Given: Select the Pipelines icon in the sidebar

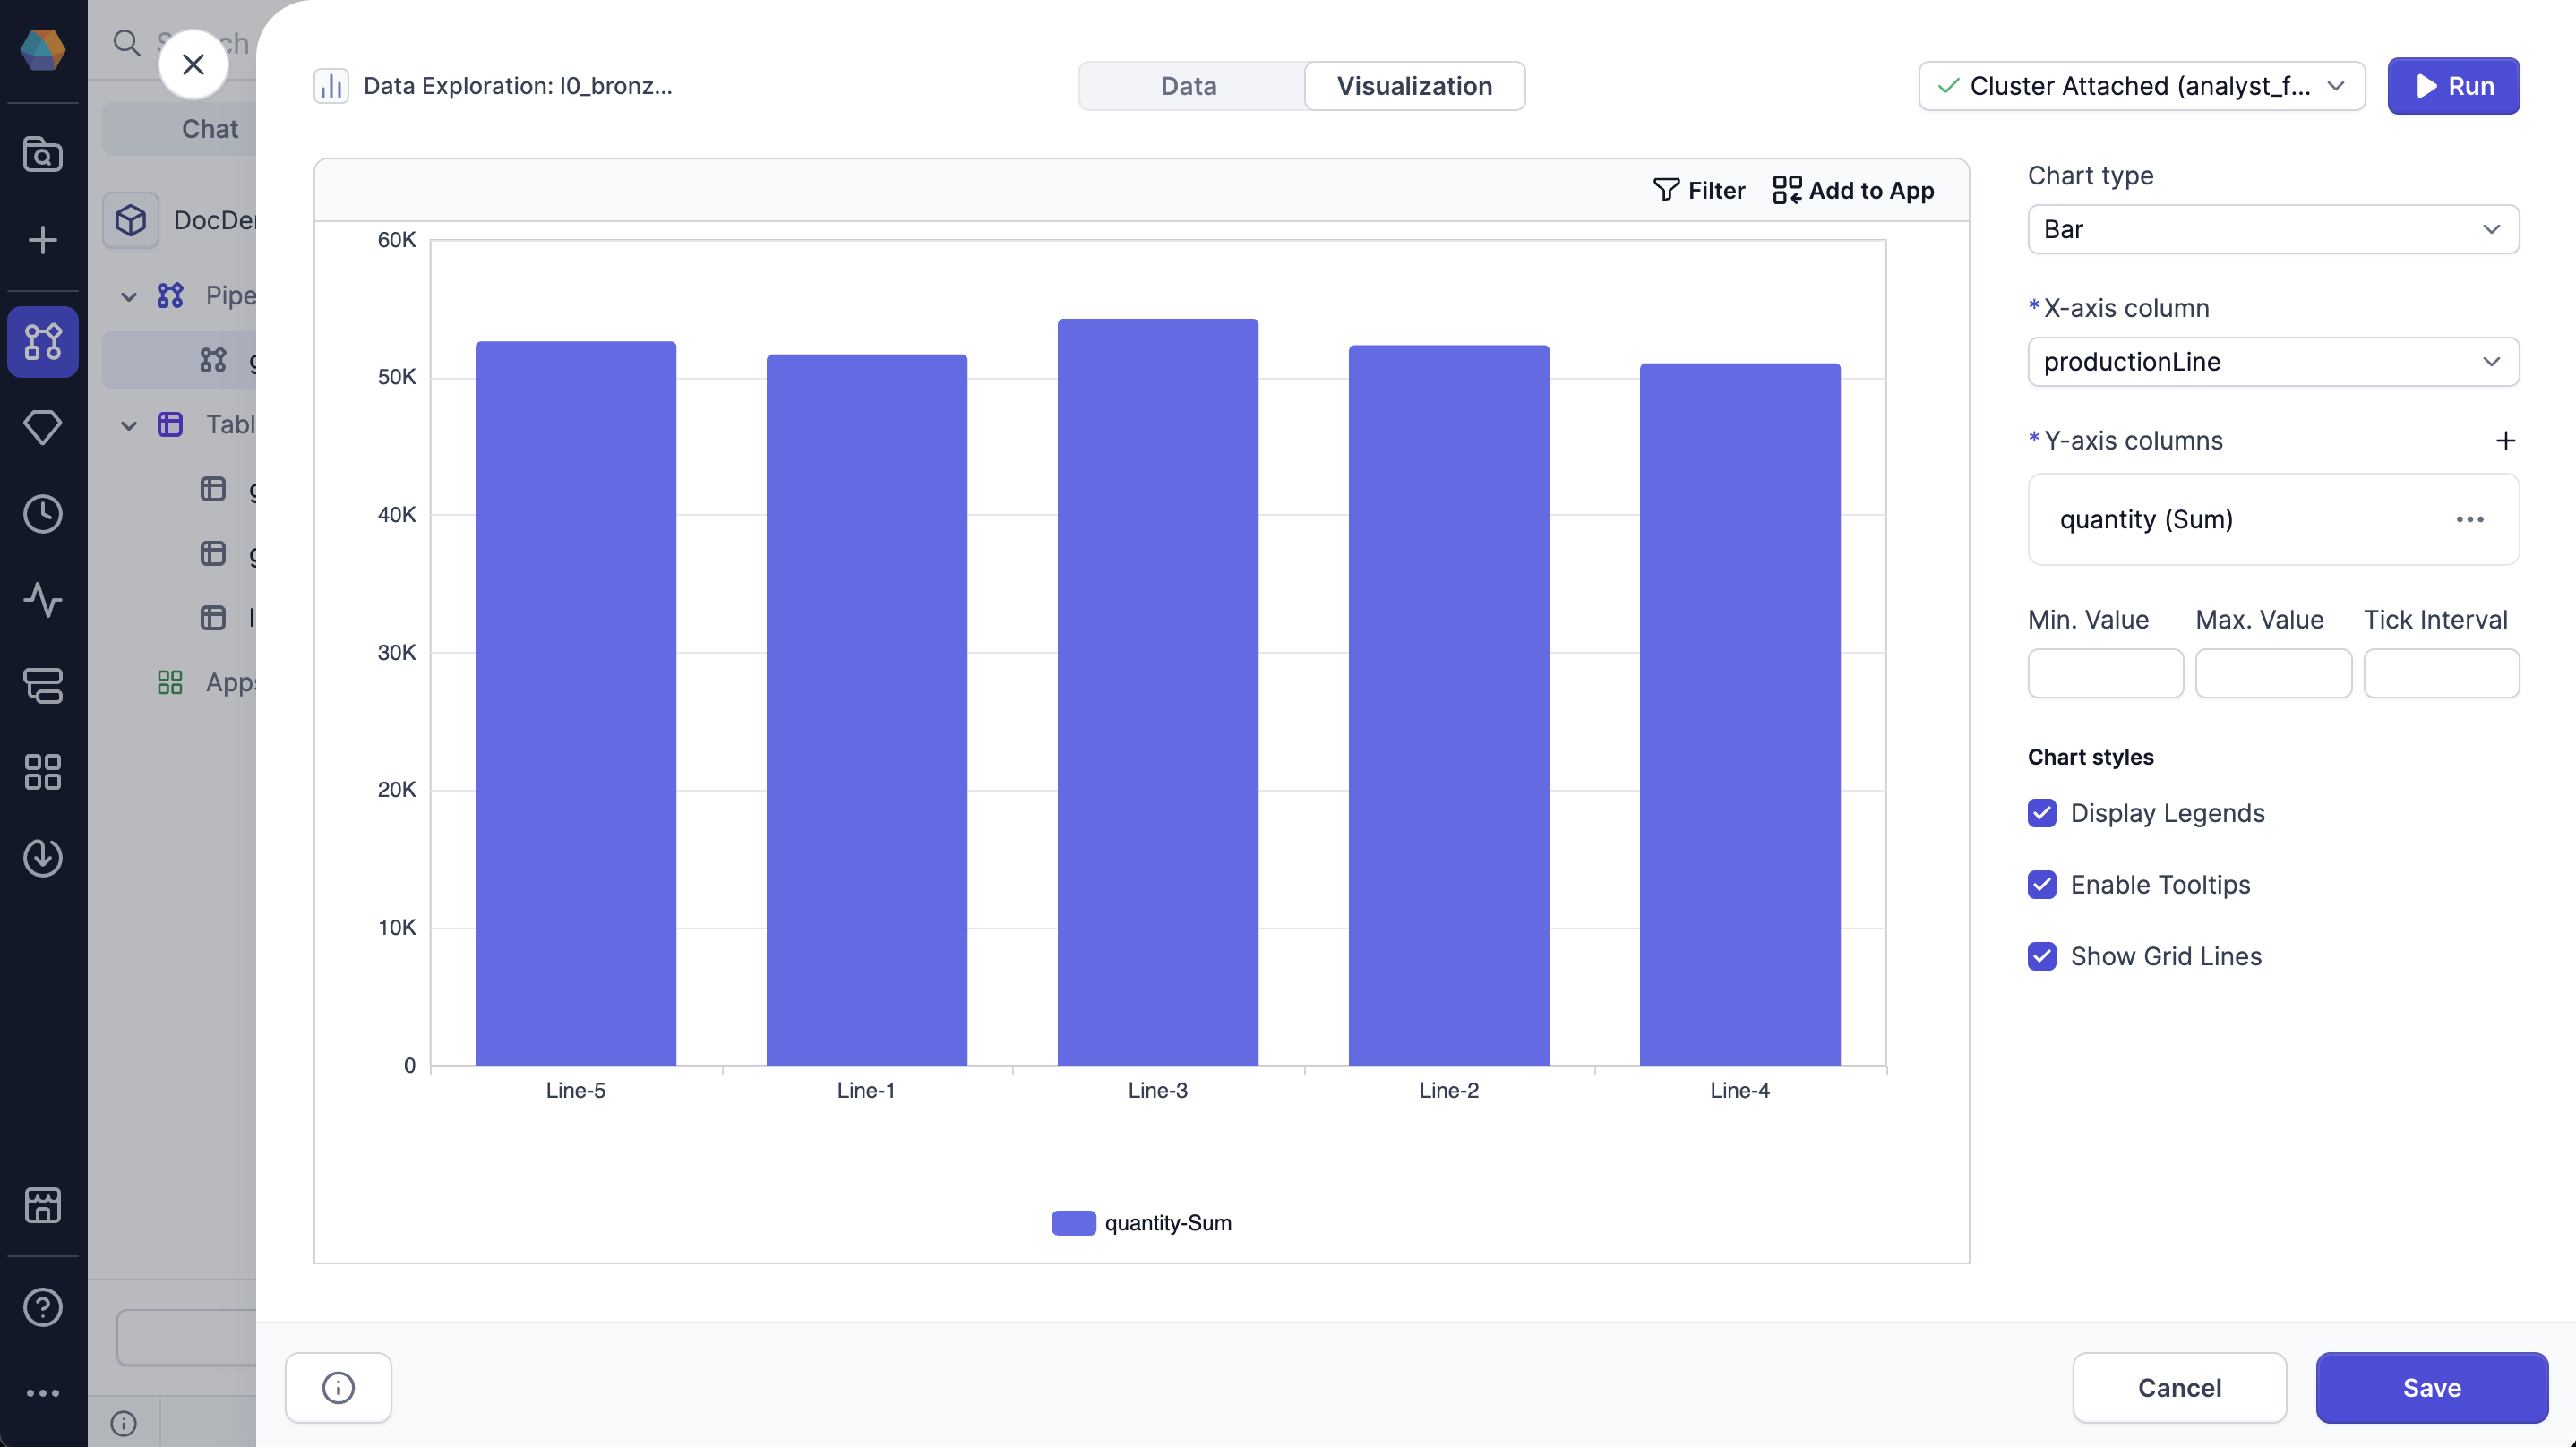Looking at the screenshot, I should (43, 341).
